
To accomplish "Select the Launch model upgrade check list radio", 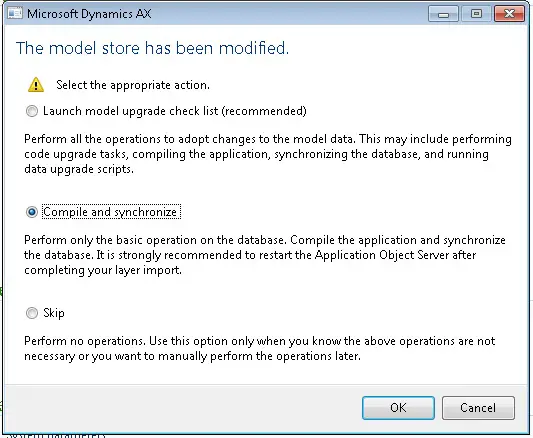I will point(32,111).
